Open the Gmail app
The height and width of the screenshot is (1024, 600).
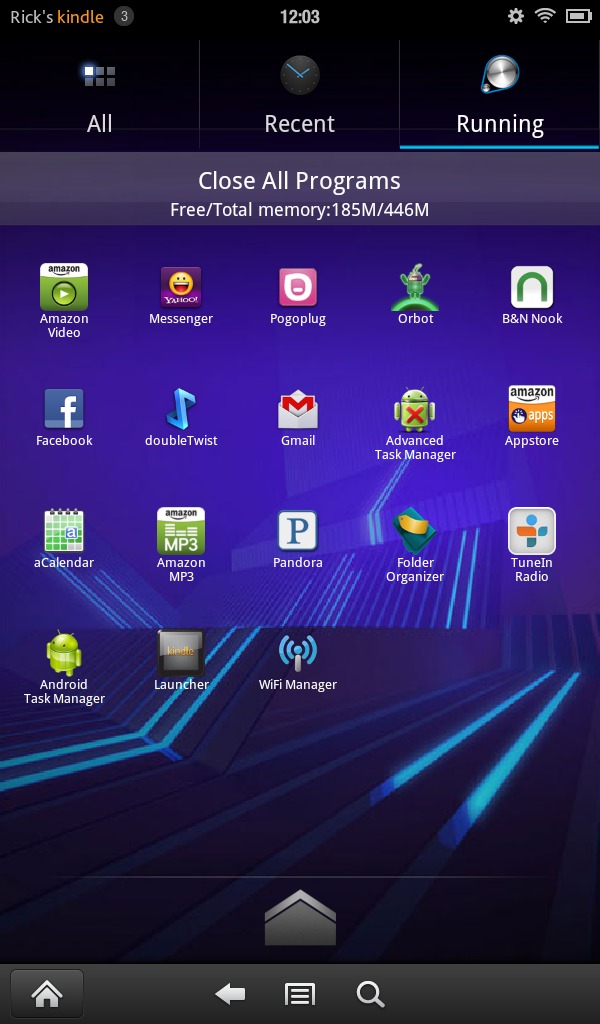tap(298, 409)
